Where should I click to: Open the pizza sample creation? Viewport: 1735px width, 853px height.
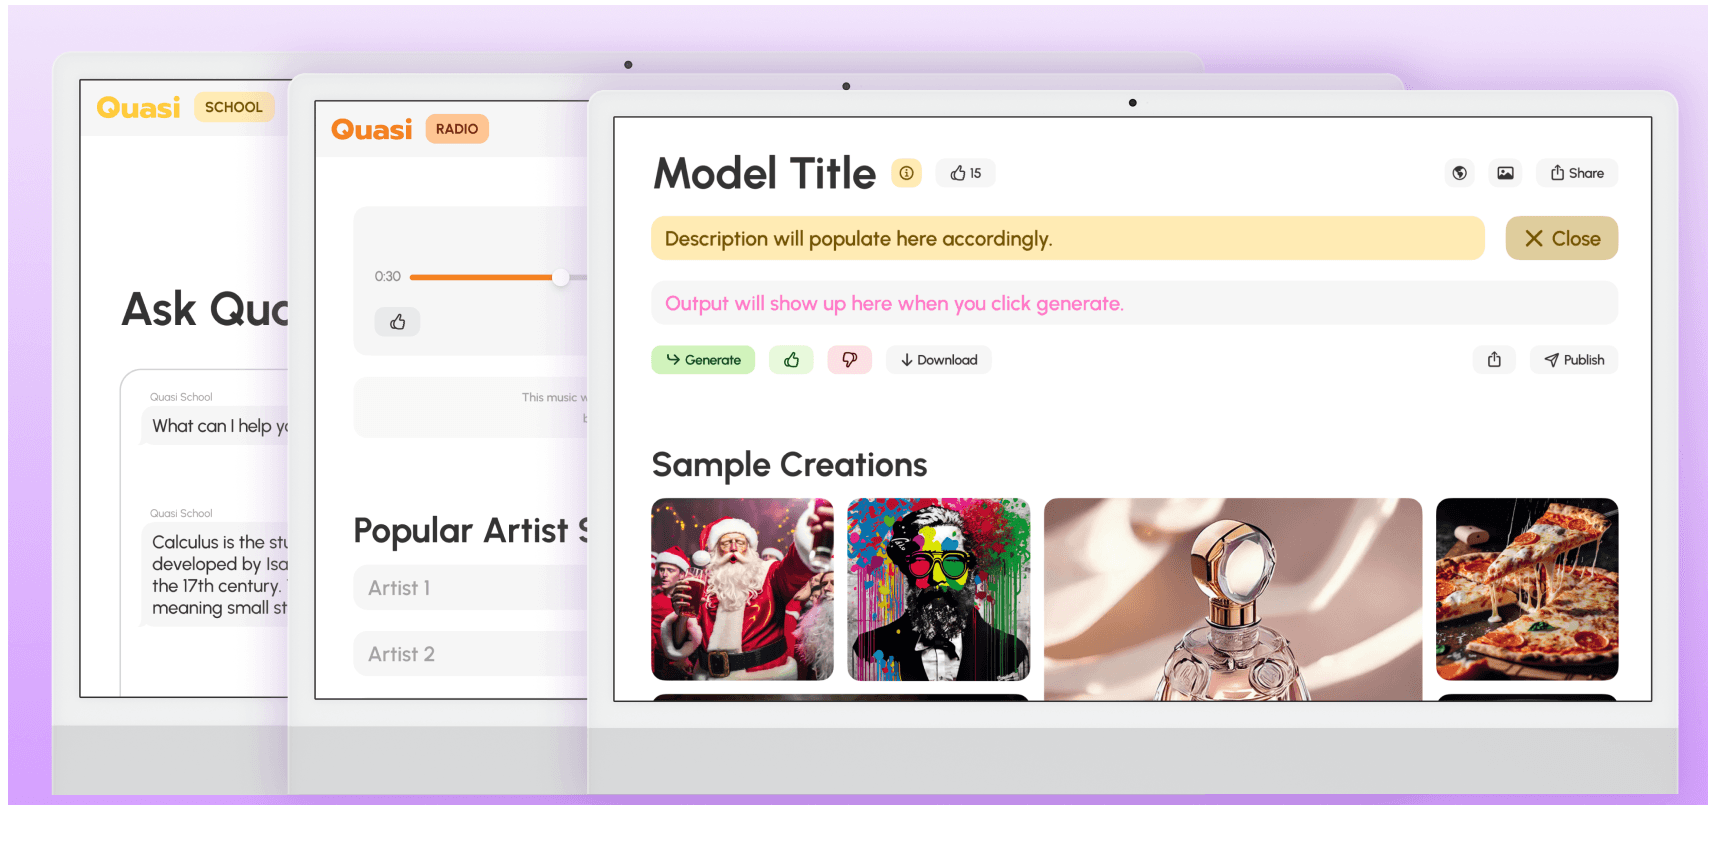pyautogui.click(x=1527, y=589)
